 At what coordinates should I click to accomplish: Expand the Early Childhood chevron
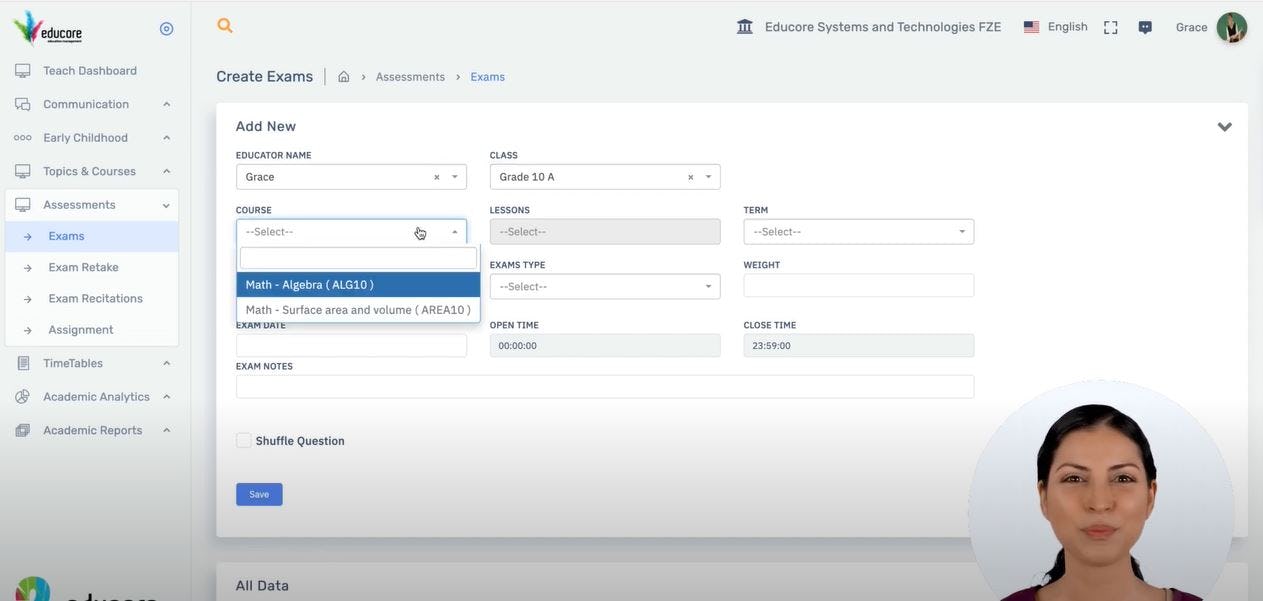(166, 138)
